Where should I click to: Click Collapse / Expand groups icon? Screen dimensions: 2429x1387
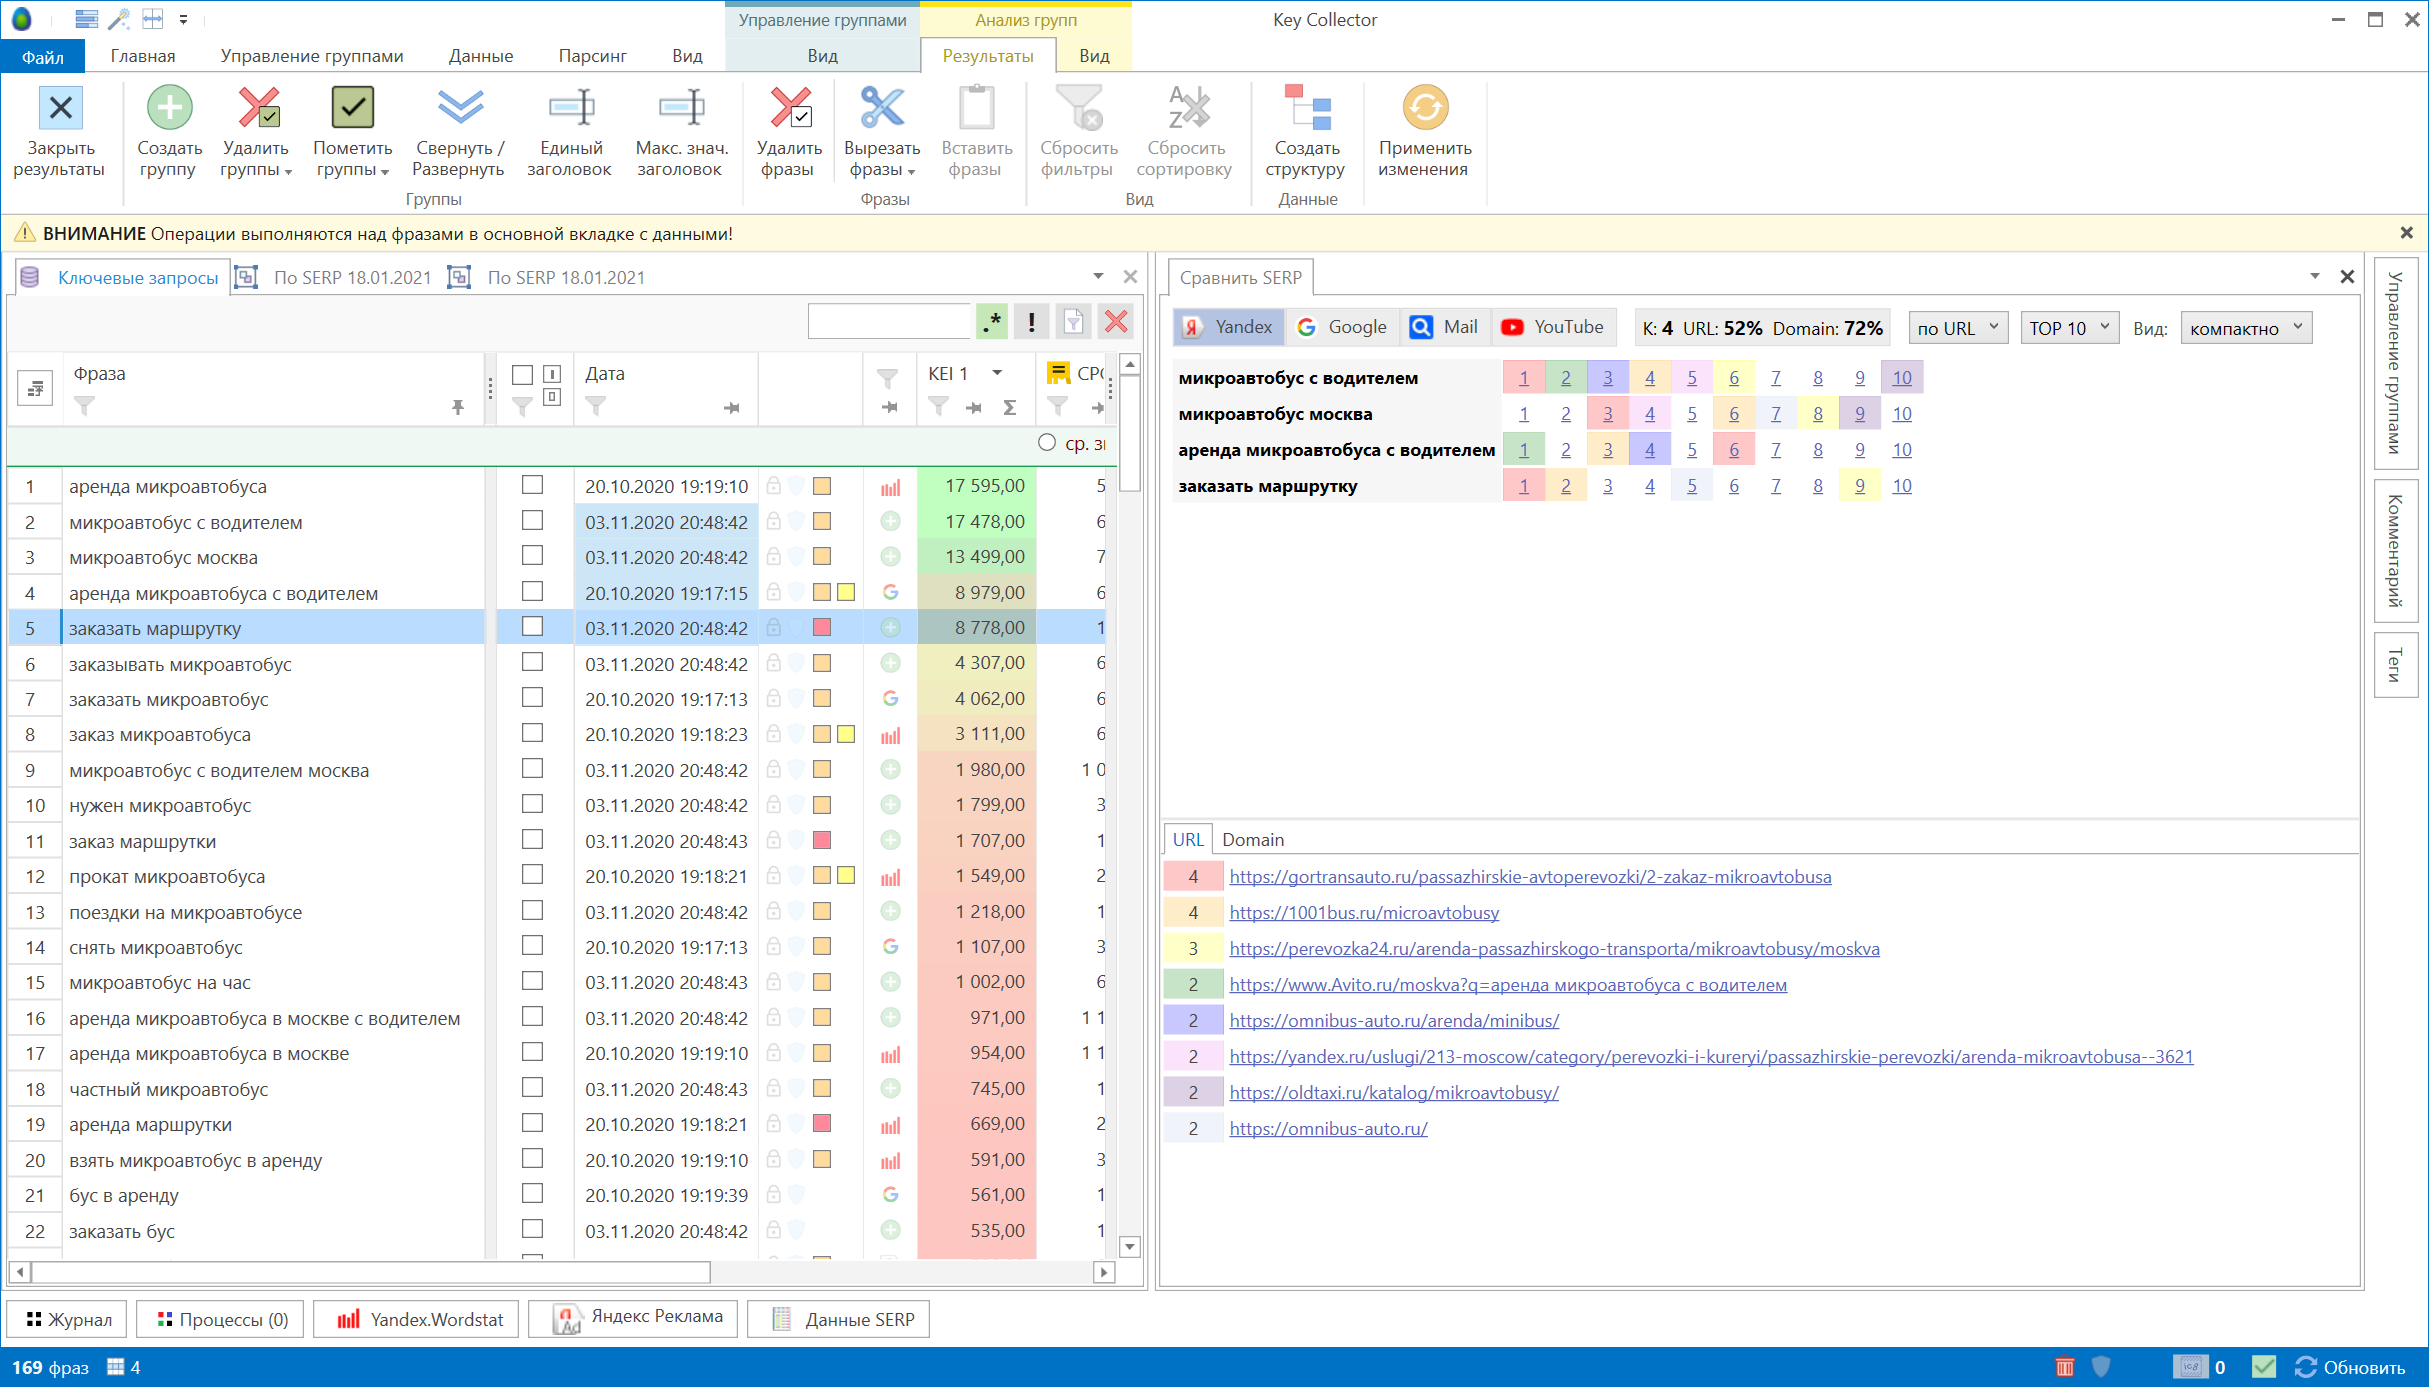point(459,108)
